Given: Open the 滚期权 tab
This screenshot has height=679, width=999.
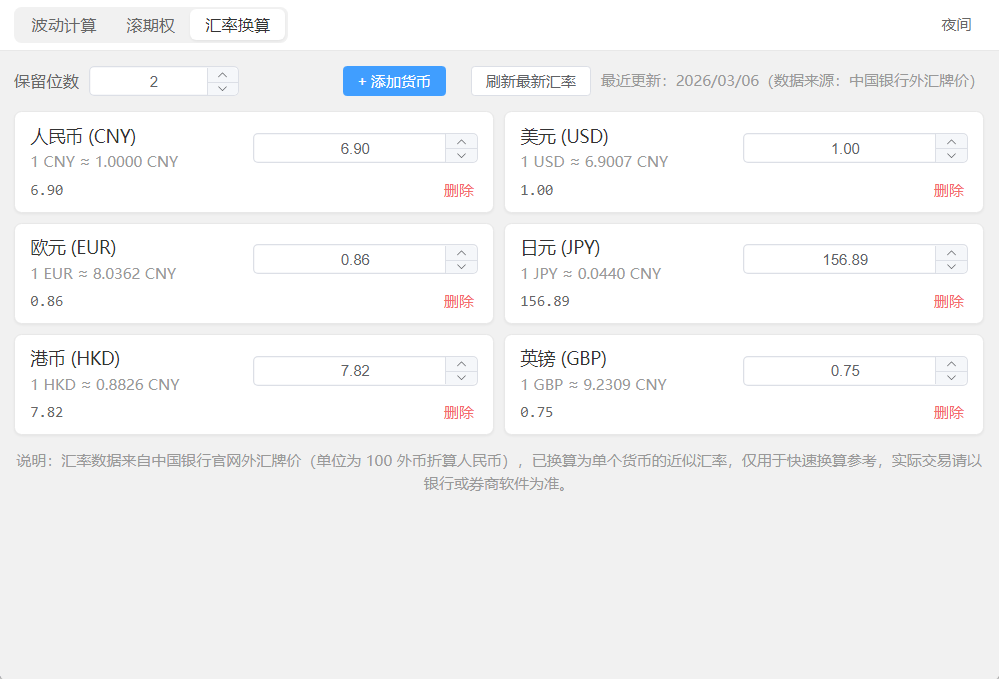Looking at the screenshot, I should point(150,25).
